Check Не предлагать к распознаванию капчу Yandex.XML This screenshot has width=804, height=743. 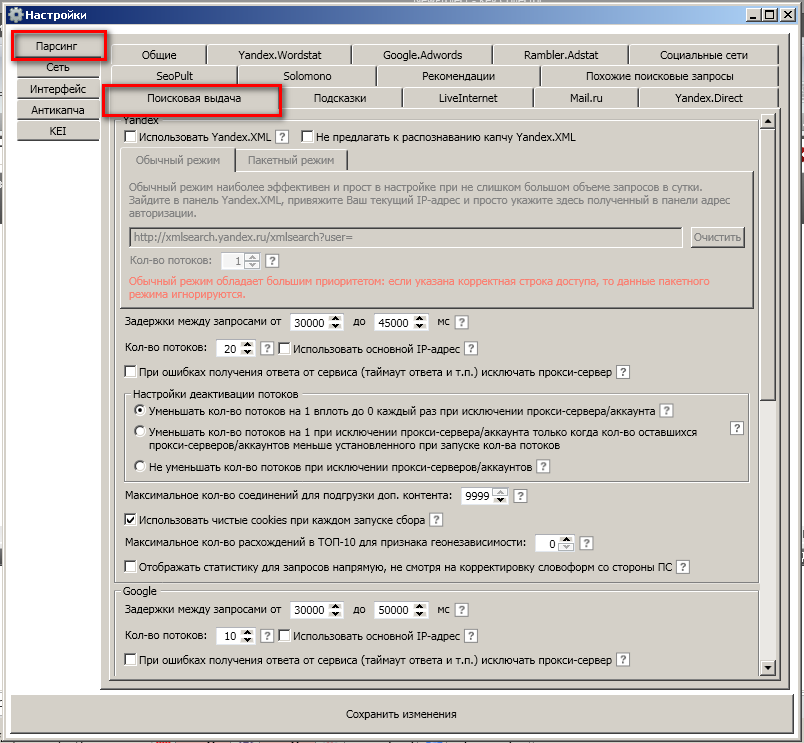coord(307,136)
